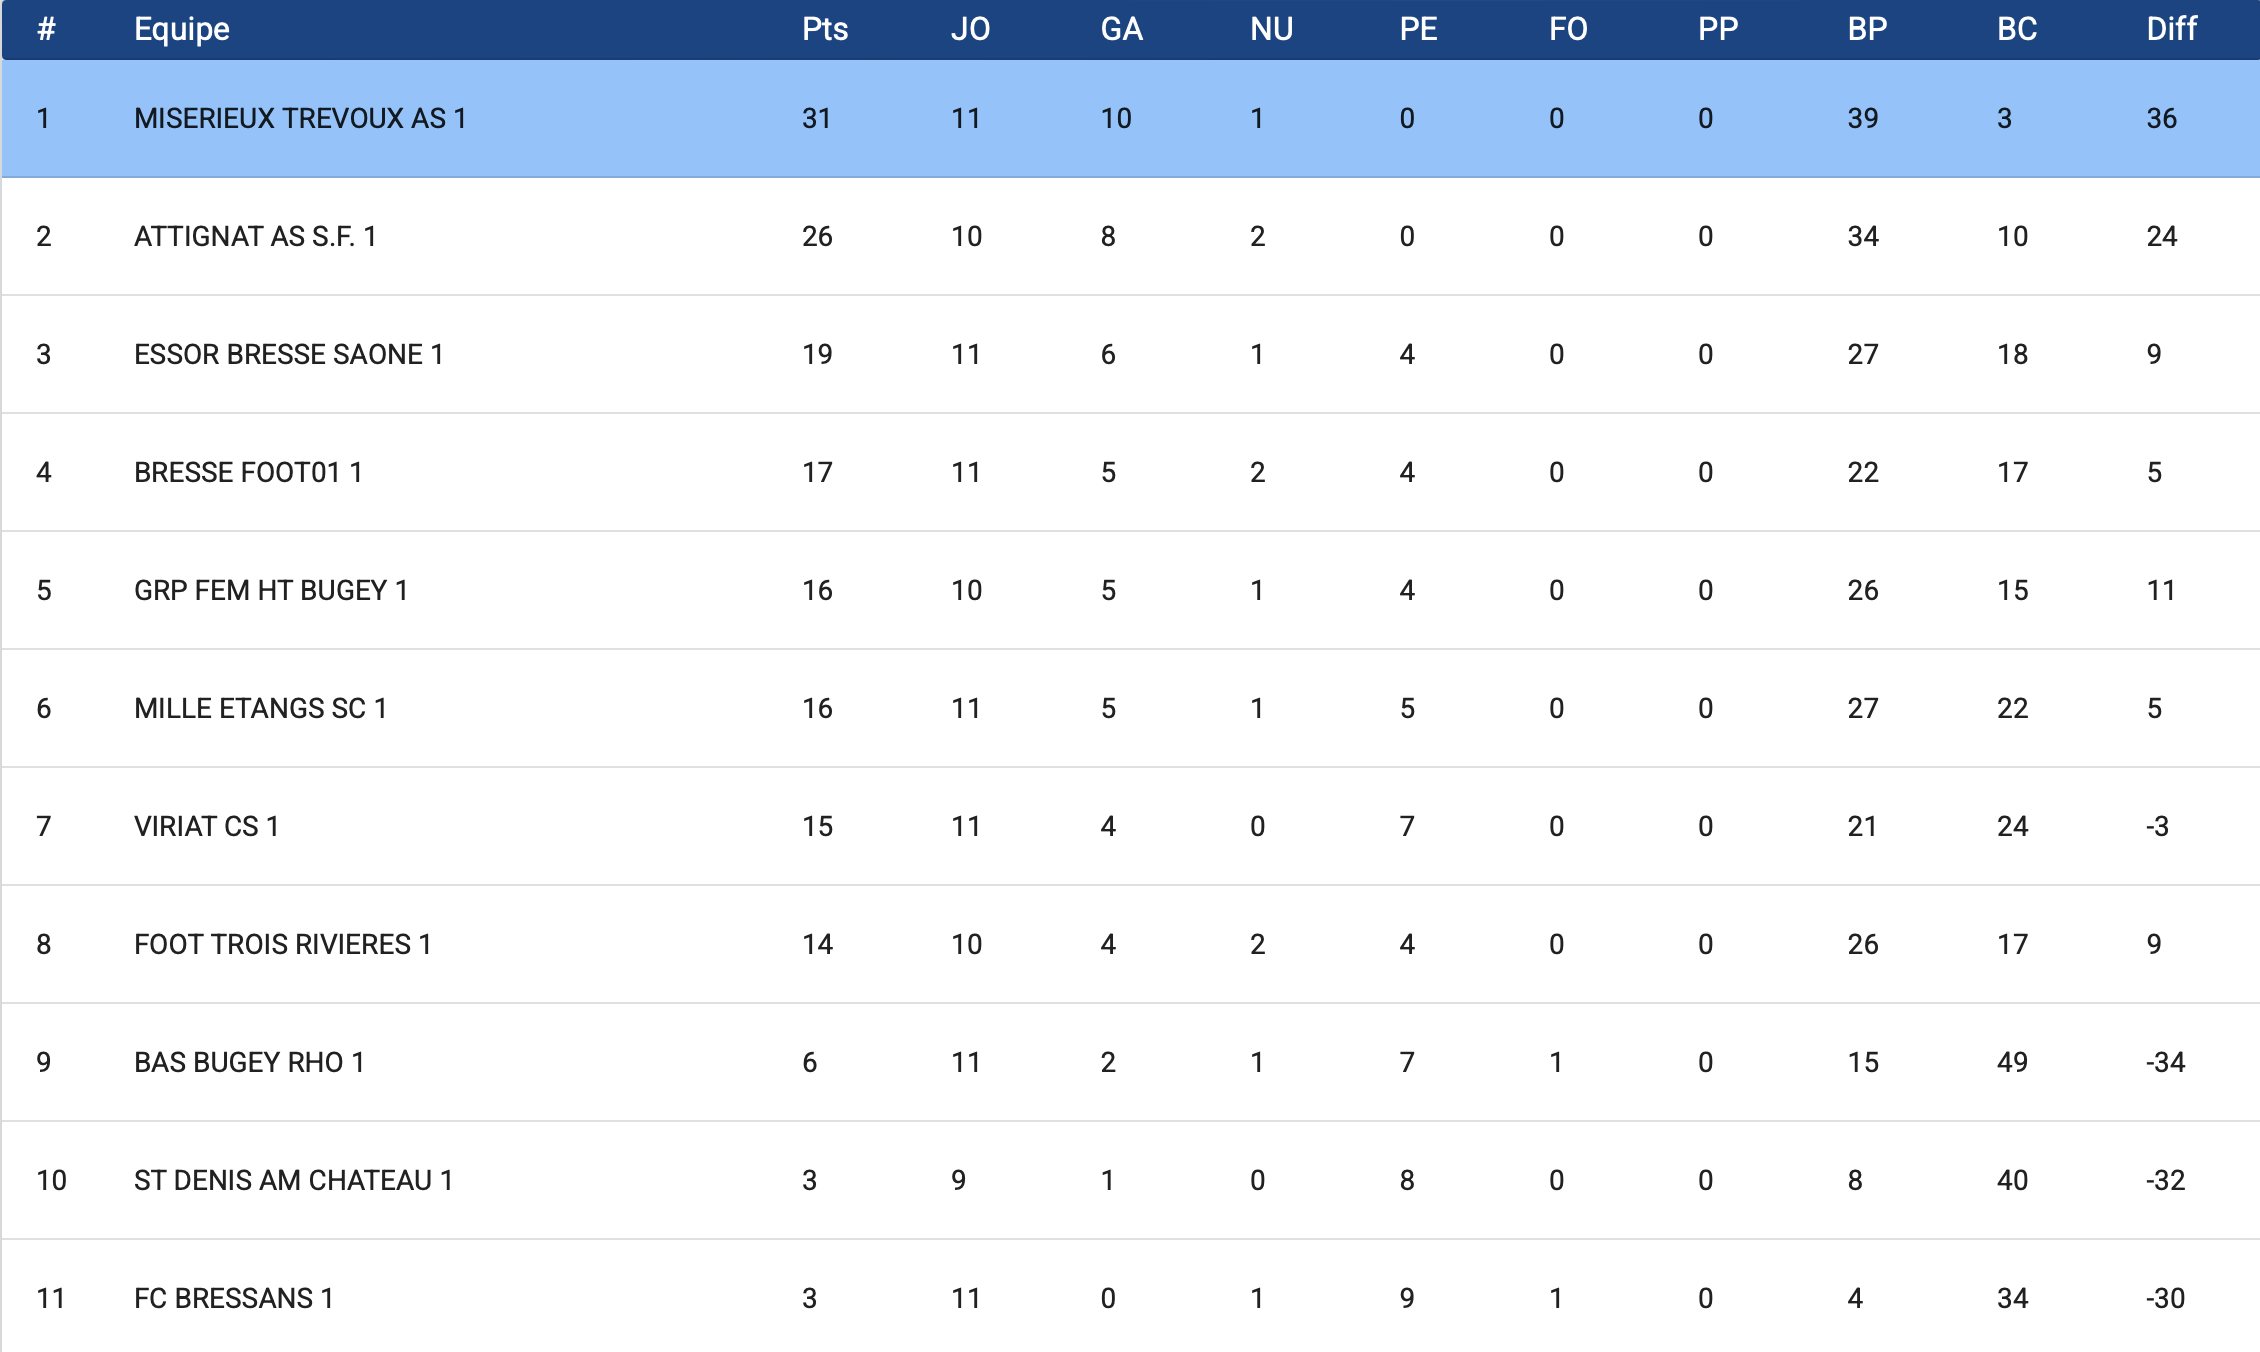The height and width of the screenshot is (1352, 2260).
Task: Select ST DENIS AM CHATEAU 1 team
Action: 293,1180
